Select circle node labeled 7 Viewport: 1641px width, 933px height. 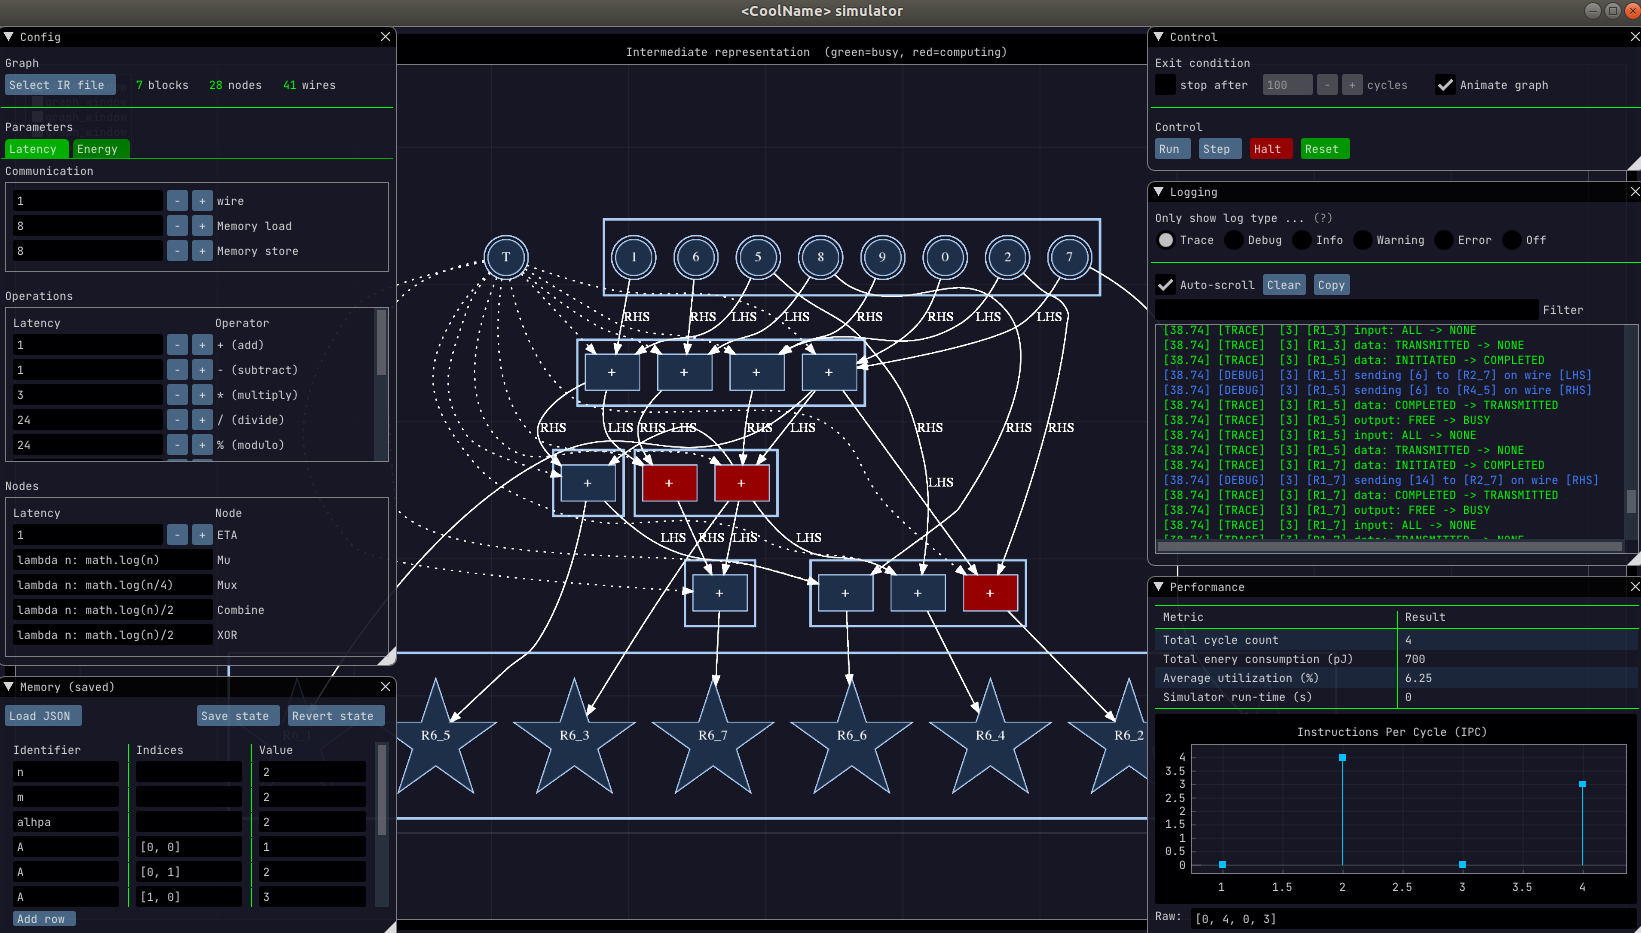click(x=1069, y=257)
